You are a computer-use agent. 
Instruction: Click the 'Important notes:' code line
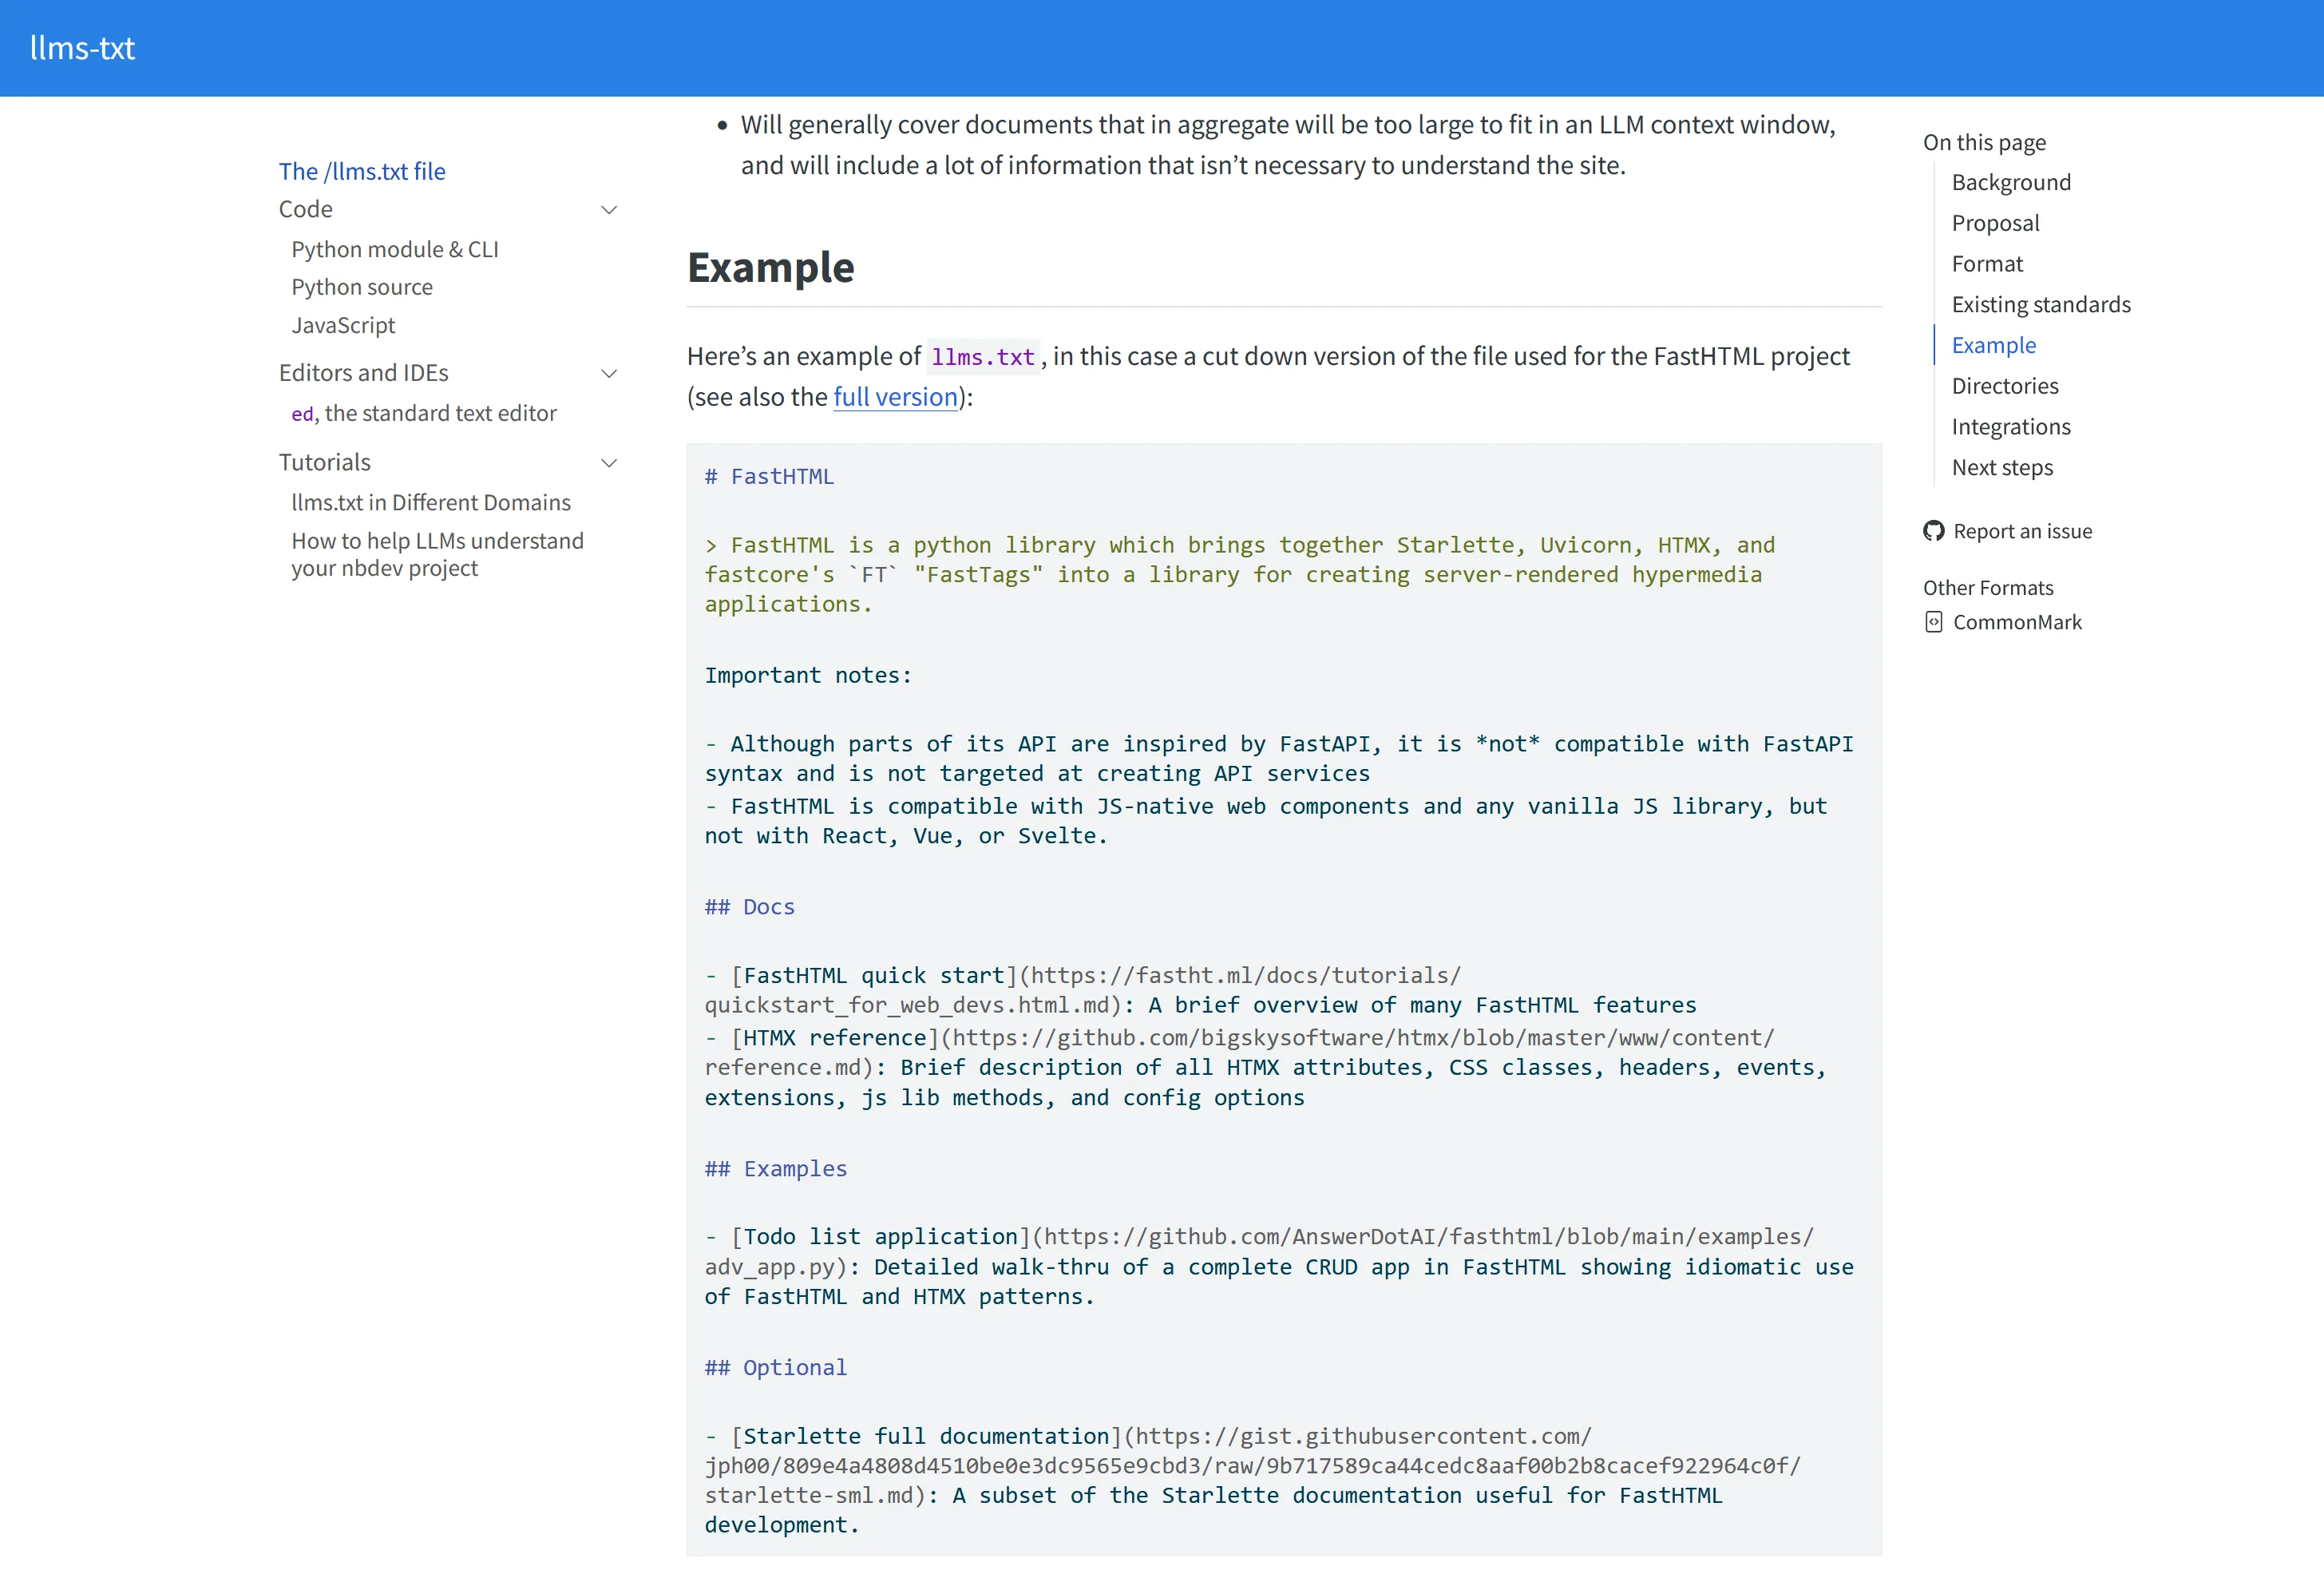(808, 676)
